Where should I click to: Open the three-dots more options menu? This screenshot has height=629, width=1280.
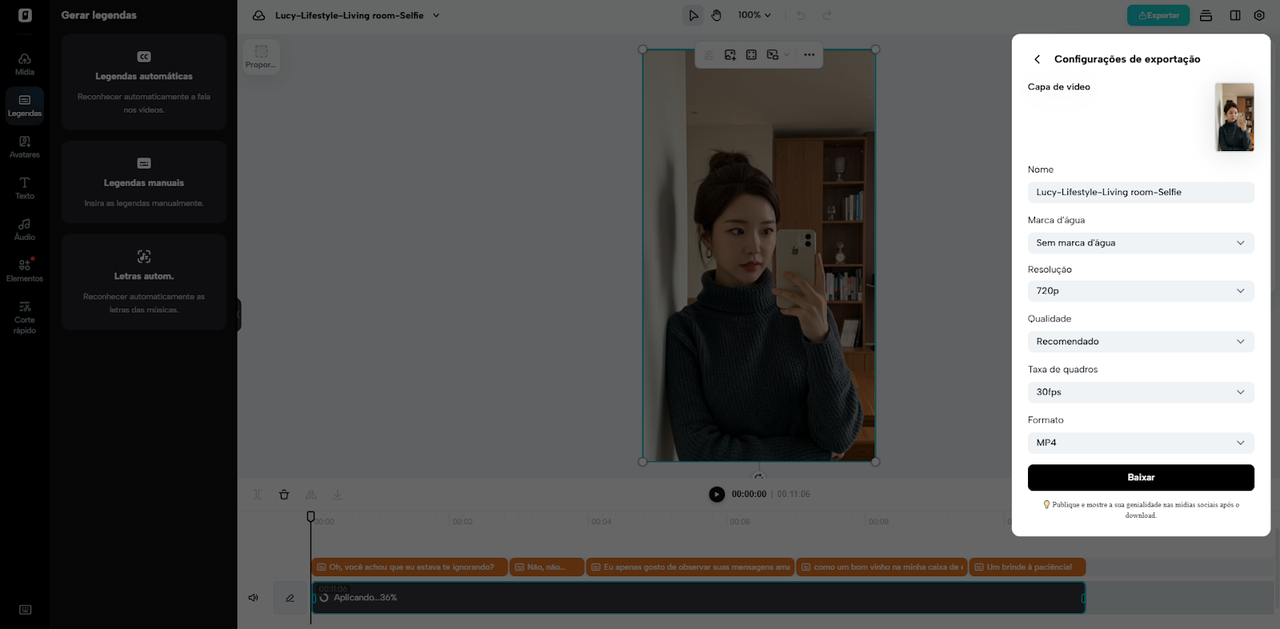click(x=808, y=55)
